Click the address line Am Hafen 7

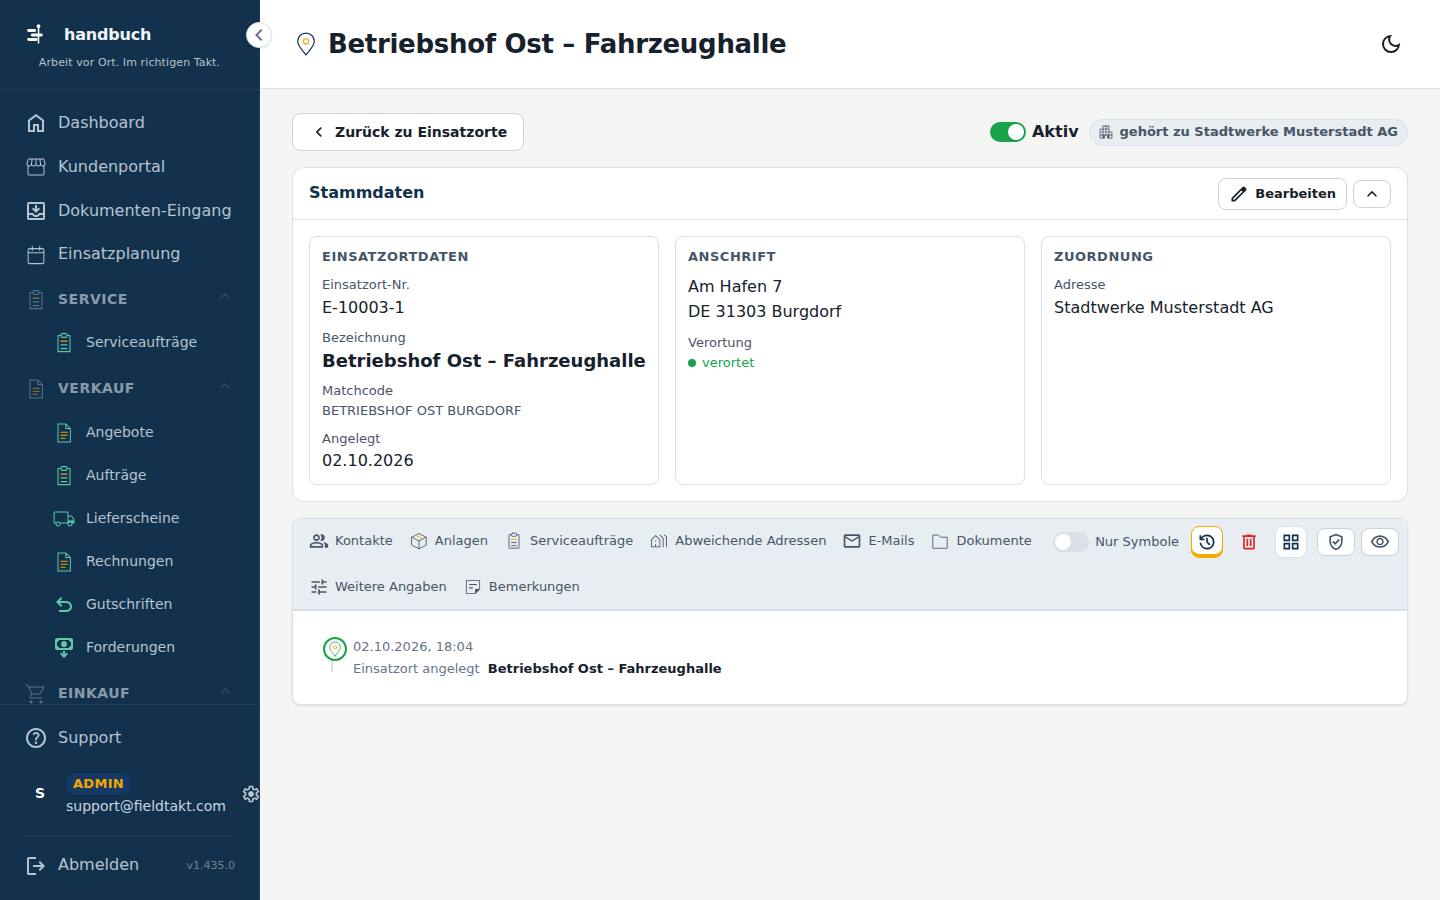(x=735, y=287)
